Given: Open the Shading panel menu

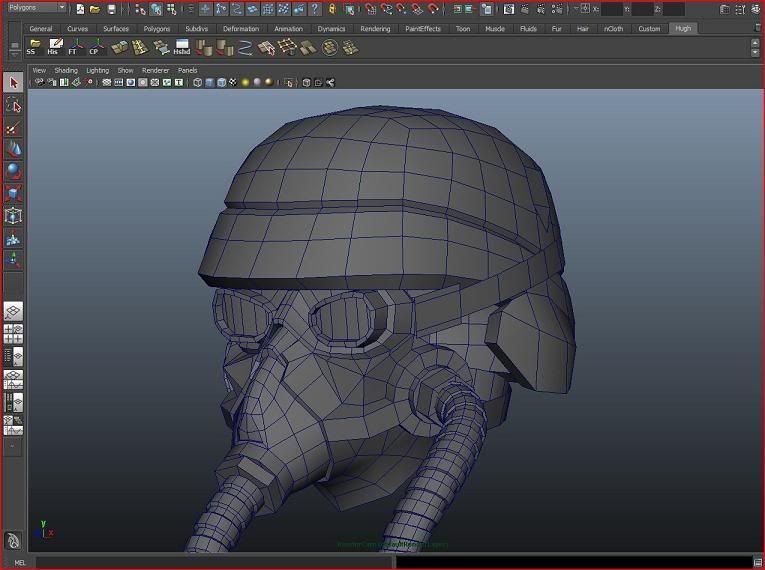Looking at the screenshot, I should point(66,70).
